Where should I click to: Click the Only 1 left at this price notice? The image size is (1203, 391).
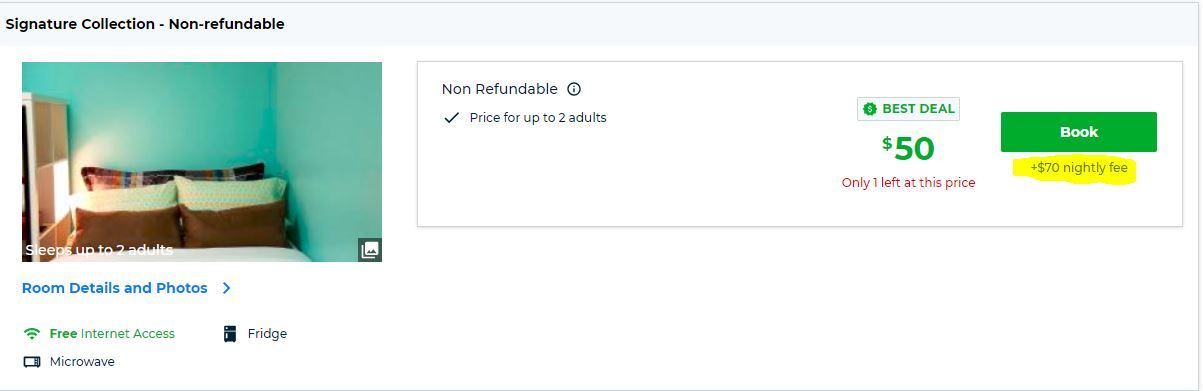coord(908,183)
